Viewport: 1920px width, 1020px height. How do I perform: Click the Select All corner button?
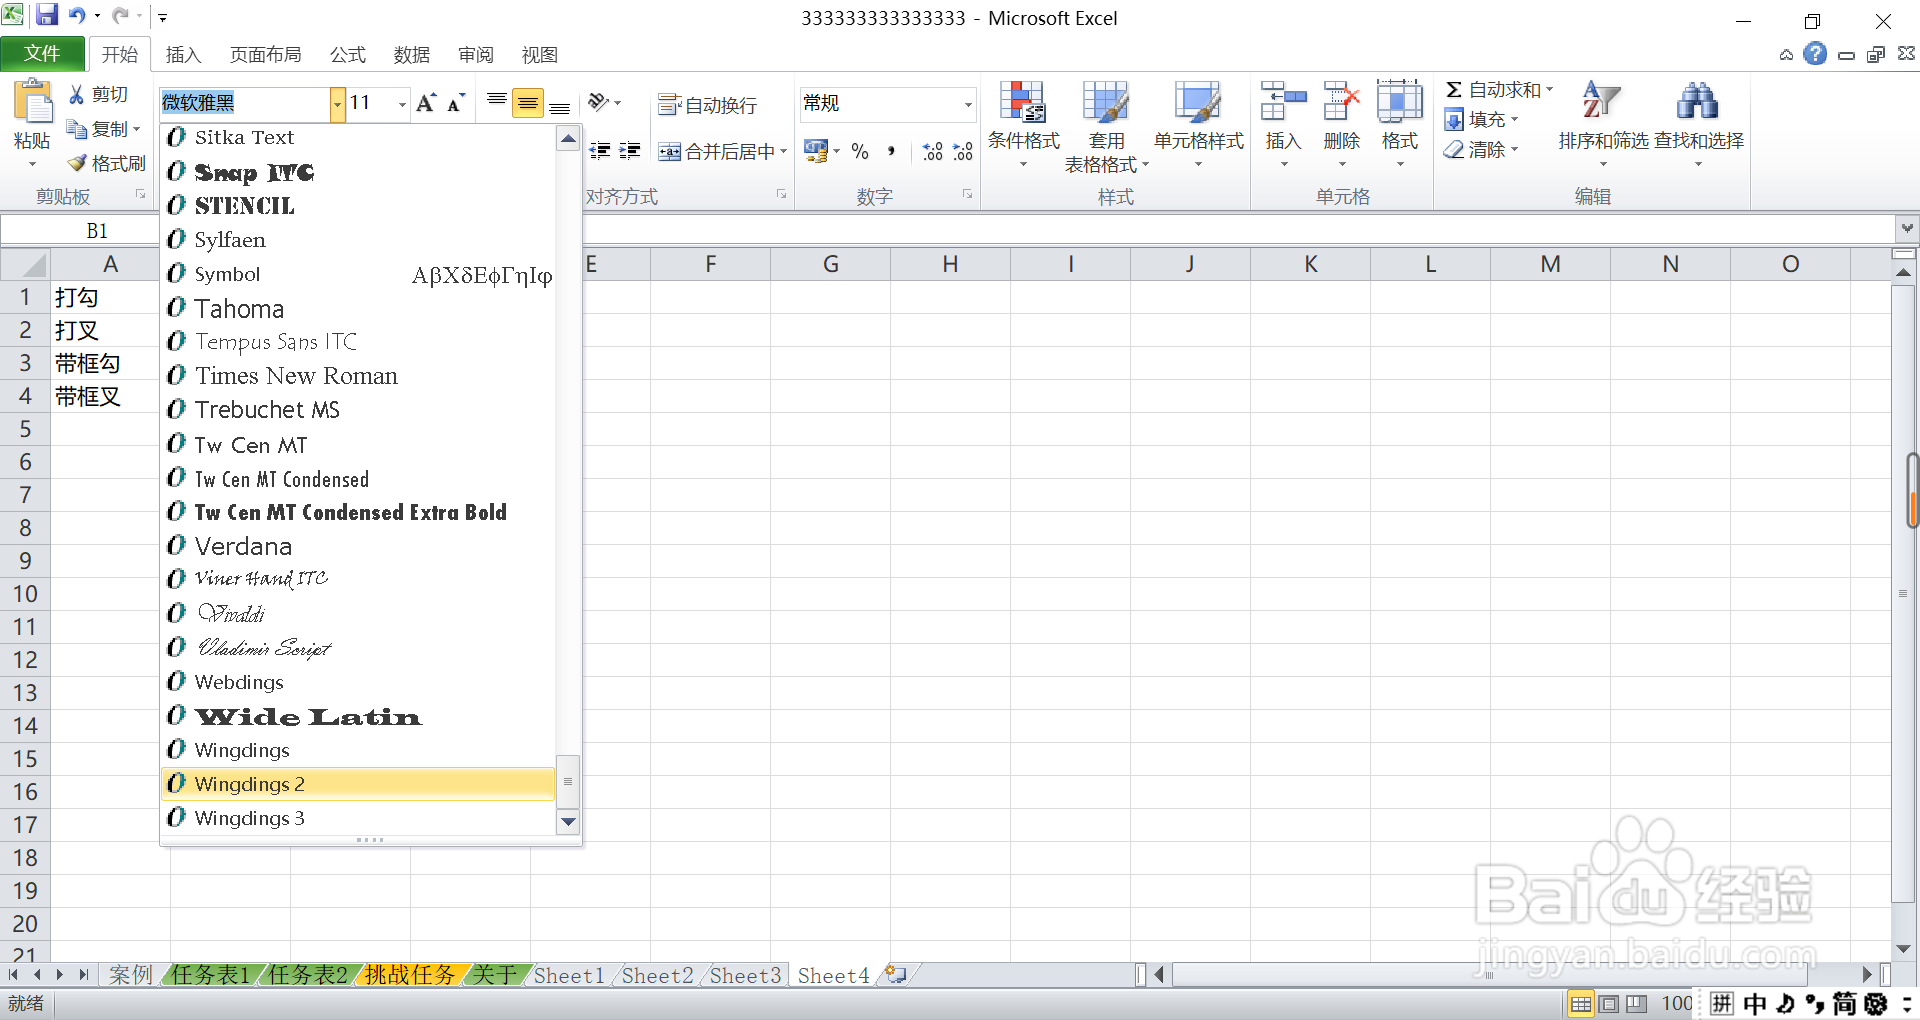(25, 264)
